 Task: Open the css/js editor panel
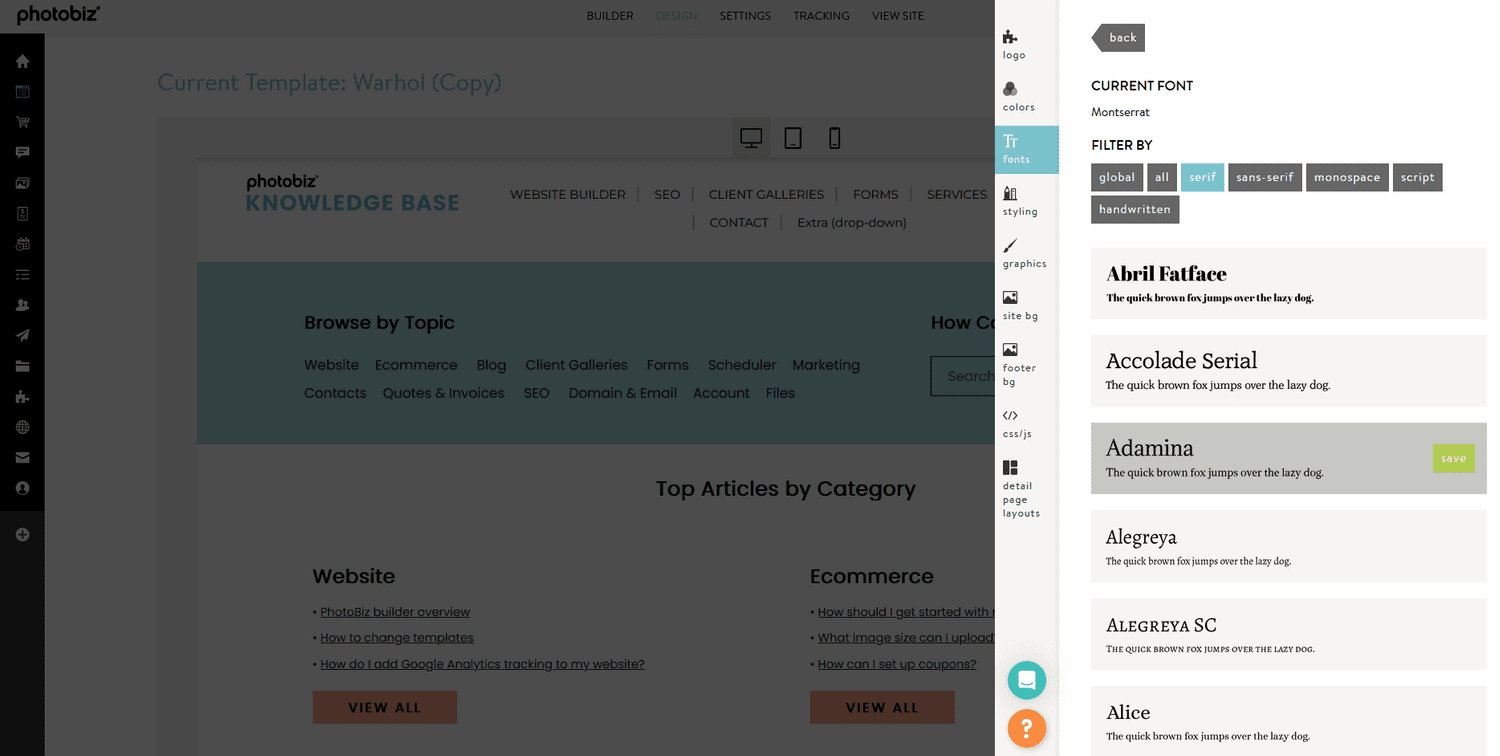coord(1016,424)
